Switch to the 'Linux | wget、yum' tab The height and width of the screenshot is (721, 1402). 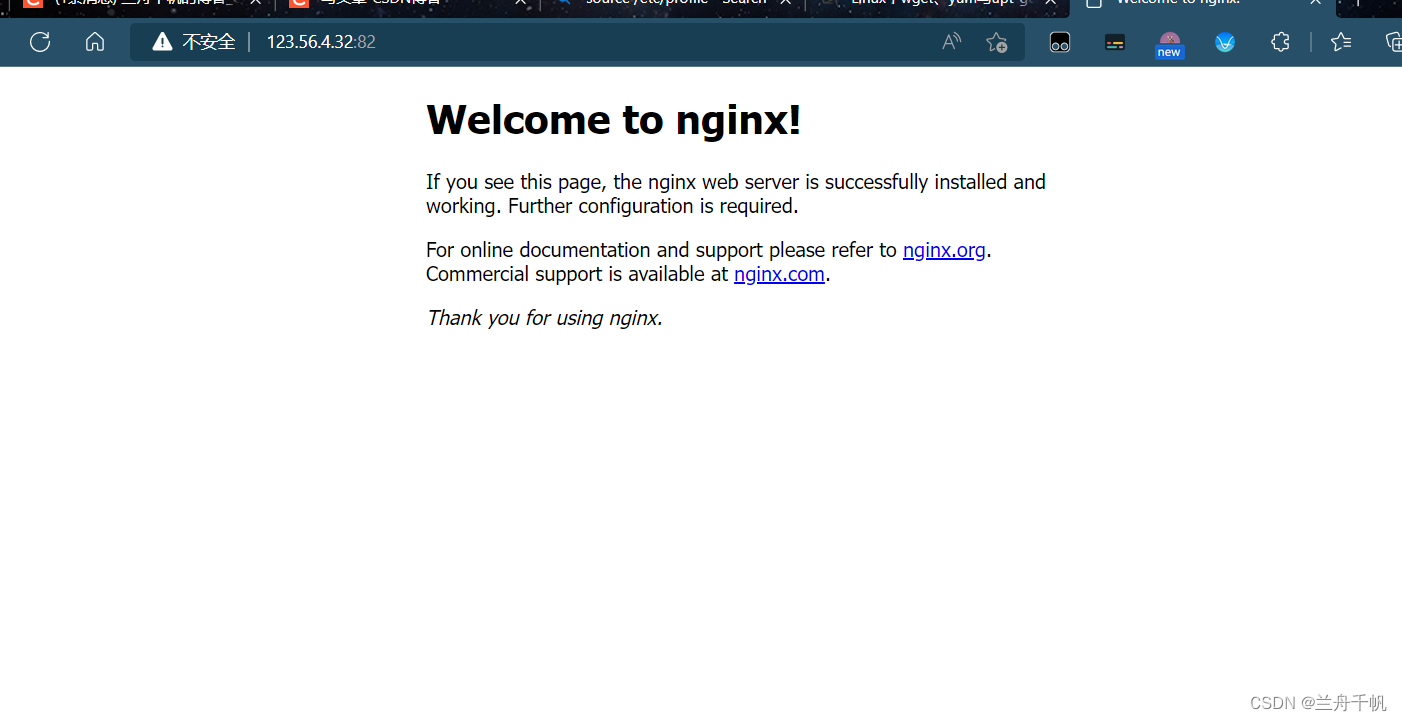(938, 6)
